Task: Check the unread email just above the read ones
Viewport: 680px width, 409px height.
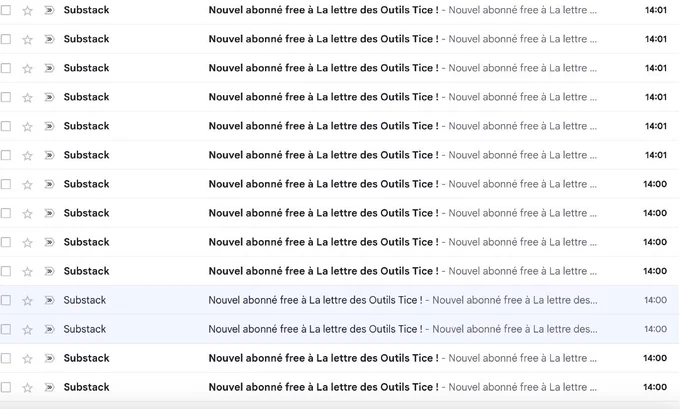Action: [x=6, y=271]
